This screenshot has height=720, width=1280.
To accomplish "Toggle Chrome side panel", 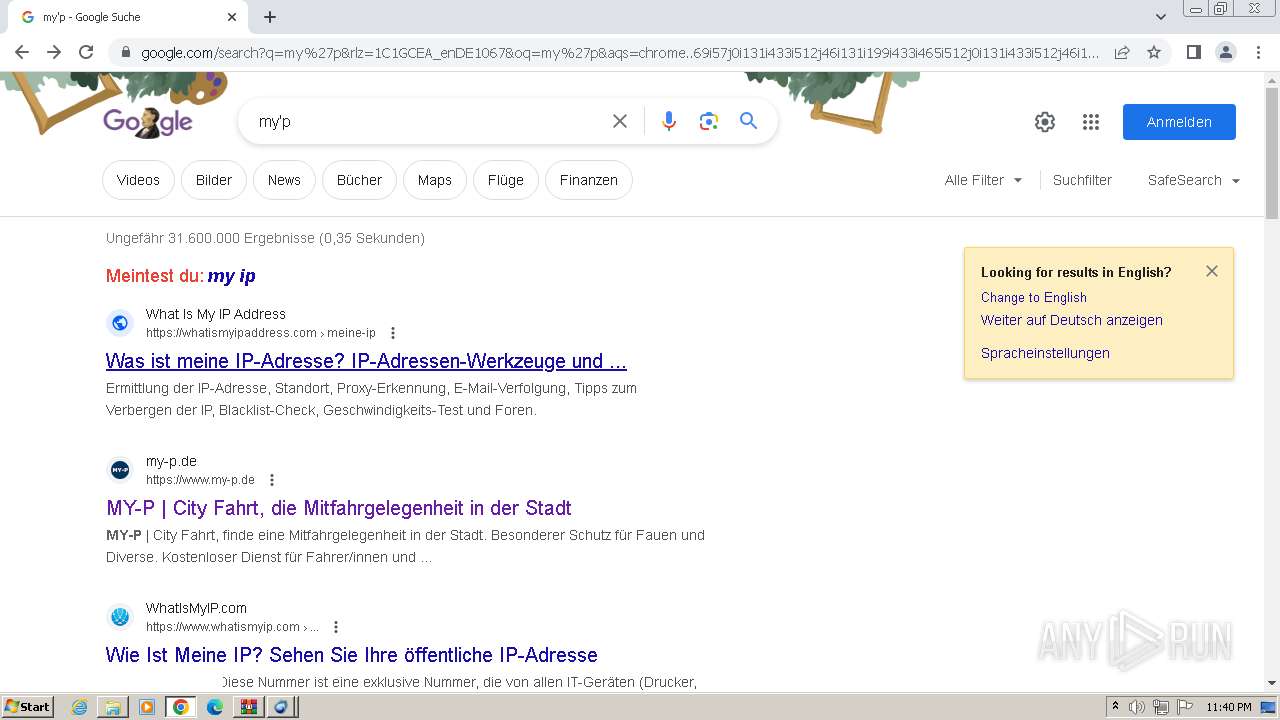I will [x=1193, y=52].
